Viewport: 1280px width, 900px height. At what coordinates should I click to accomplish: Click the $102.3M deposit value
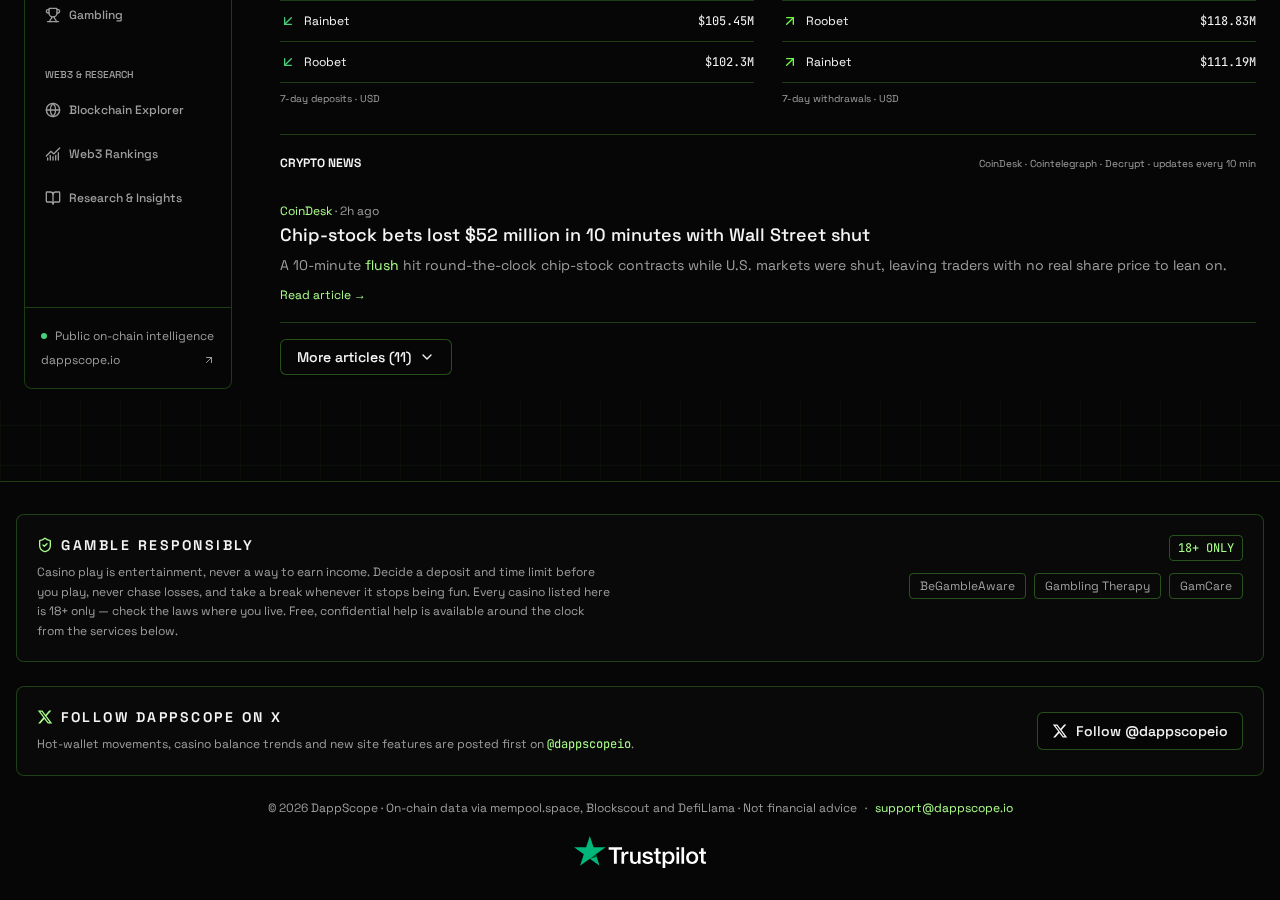pyautogui.click(x=729, y=62)
